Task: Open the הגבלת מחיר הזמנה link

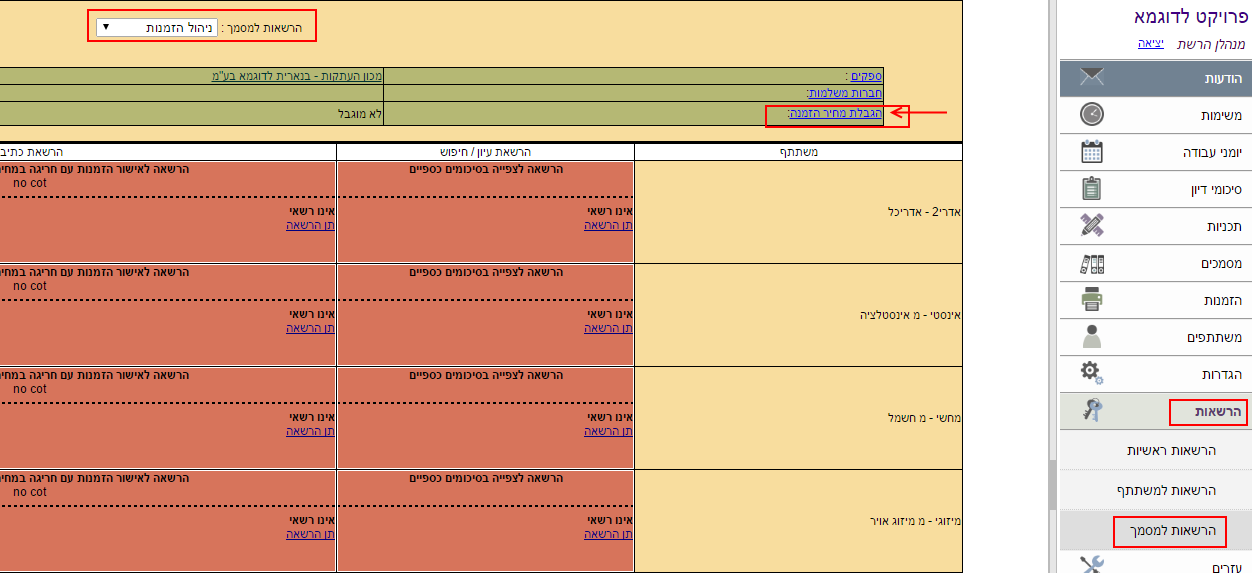Action: (x=835, y=113)
